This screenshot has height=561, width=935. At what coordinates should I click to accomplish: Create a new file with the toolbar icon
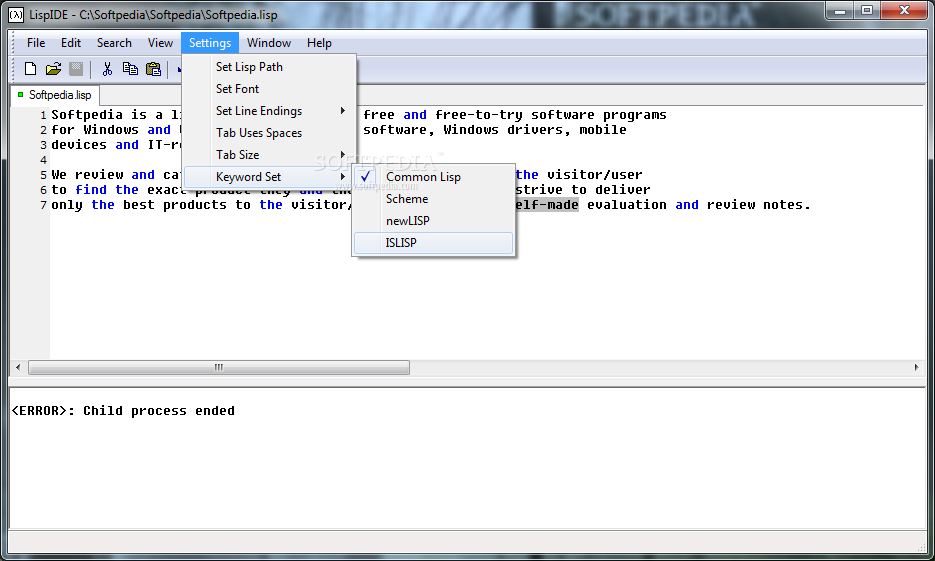30,69
